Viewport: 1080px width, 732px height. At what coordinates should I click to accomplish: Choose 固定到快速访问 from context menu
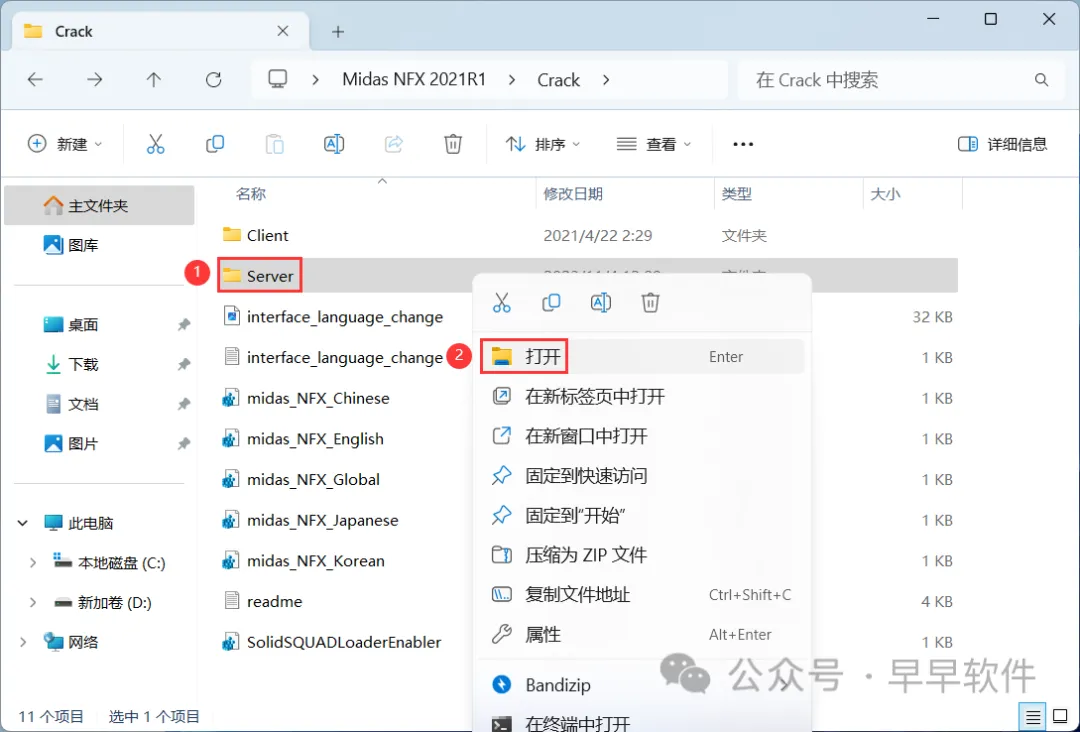point(642,476)
